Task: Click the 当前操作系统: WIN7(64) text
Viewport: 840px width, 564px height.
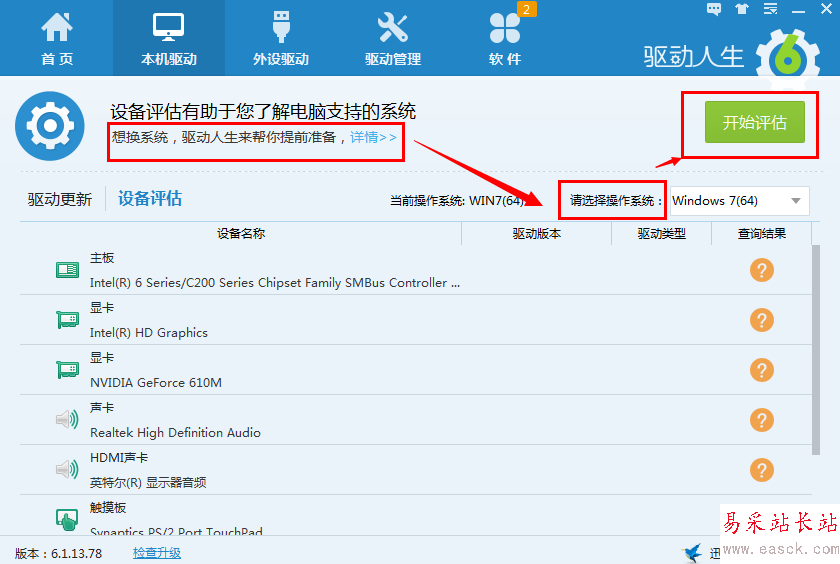Action: [457, 201]
